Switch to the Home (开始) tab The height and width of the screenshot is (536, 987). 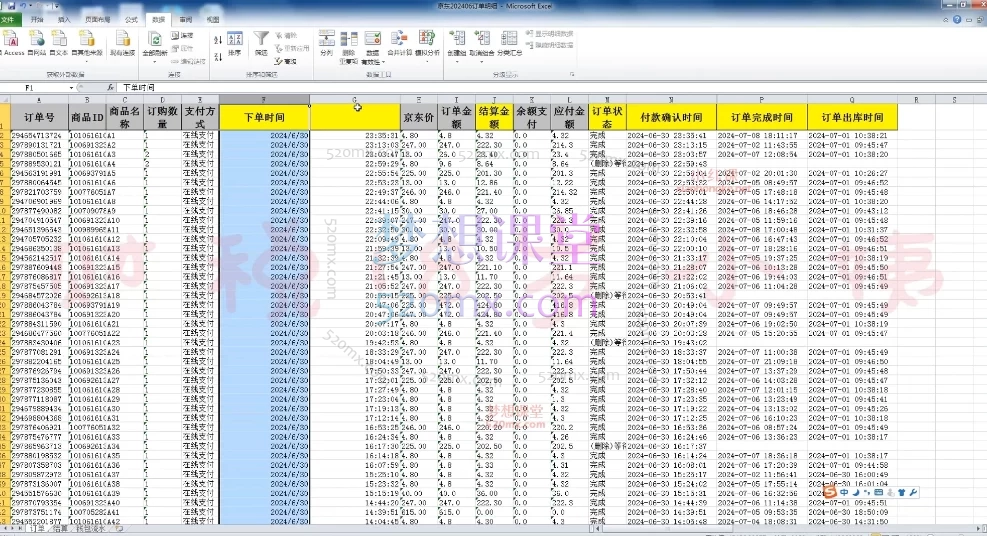pos(37,20)
